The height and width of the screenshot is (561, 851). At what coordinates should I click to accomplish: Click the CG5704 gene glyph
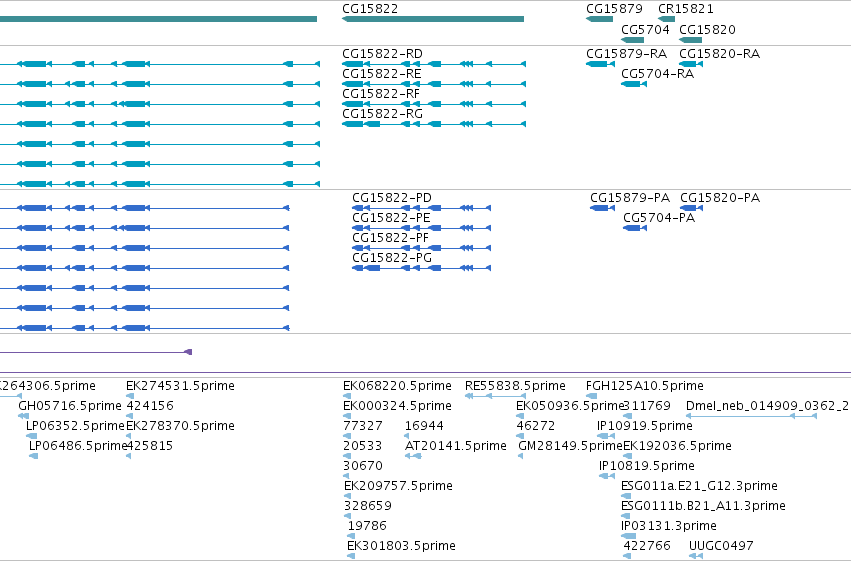coord(632,40)
